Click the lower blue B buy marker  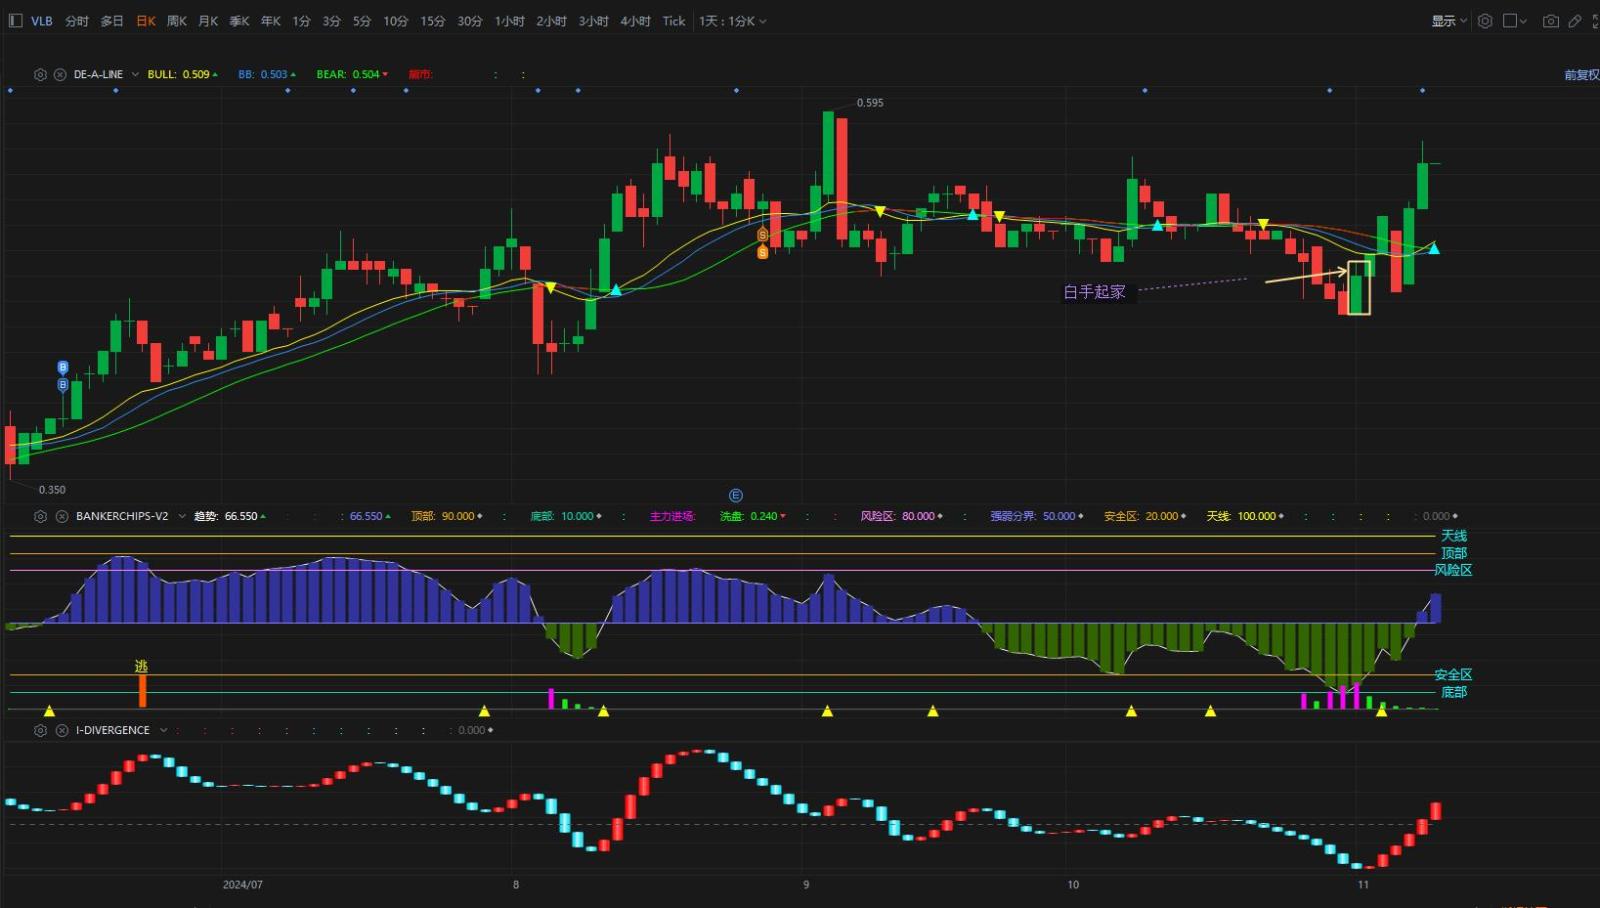[x=62, y=385]
